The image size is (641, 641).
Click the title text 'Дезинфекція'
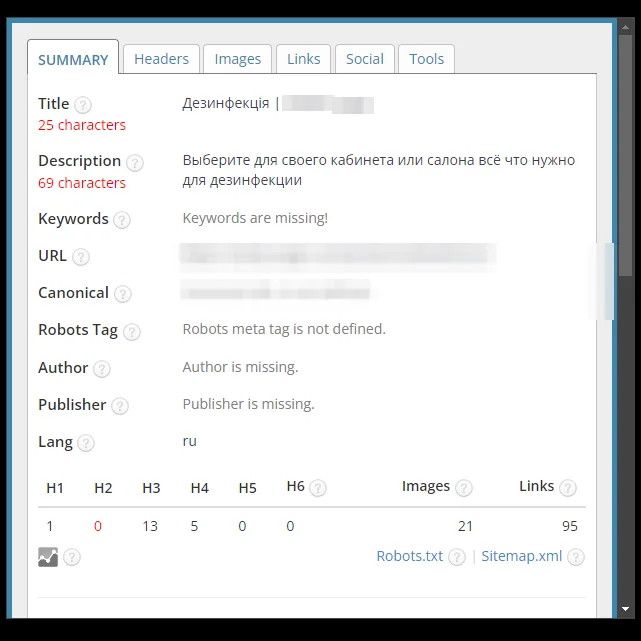click(226, 103)
